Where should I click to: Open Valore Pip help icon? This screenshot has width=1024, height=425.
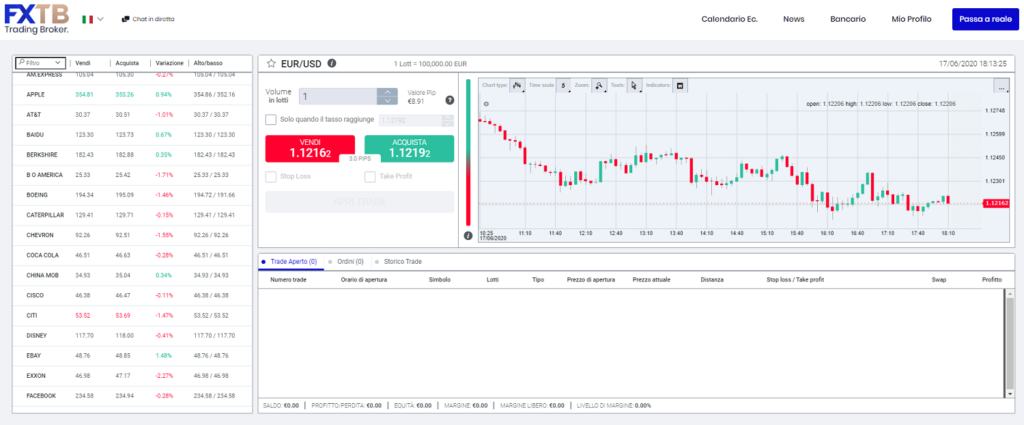point(449,101)
